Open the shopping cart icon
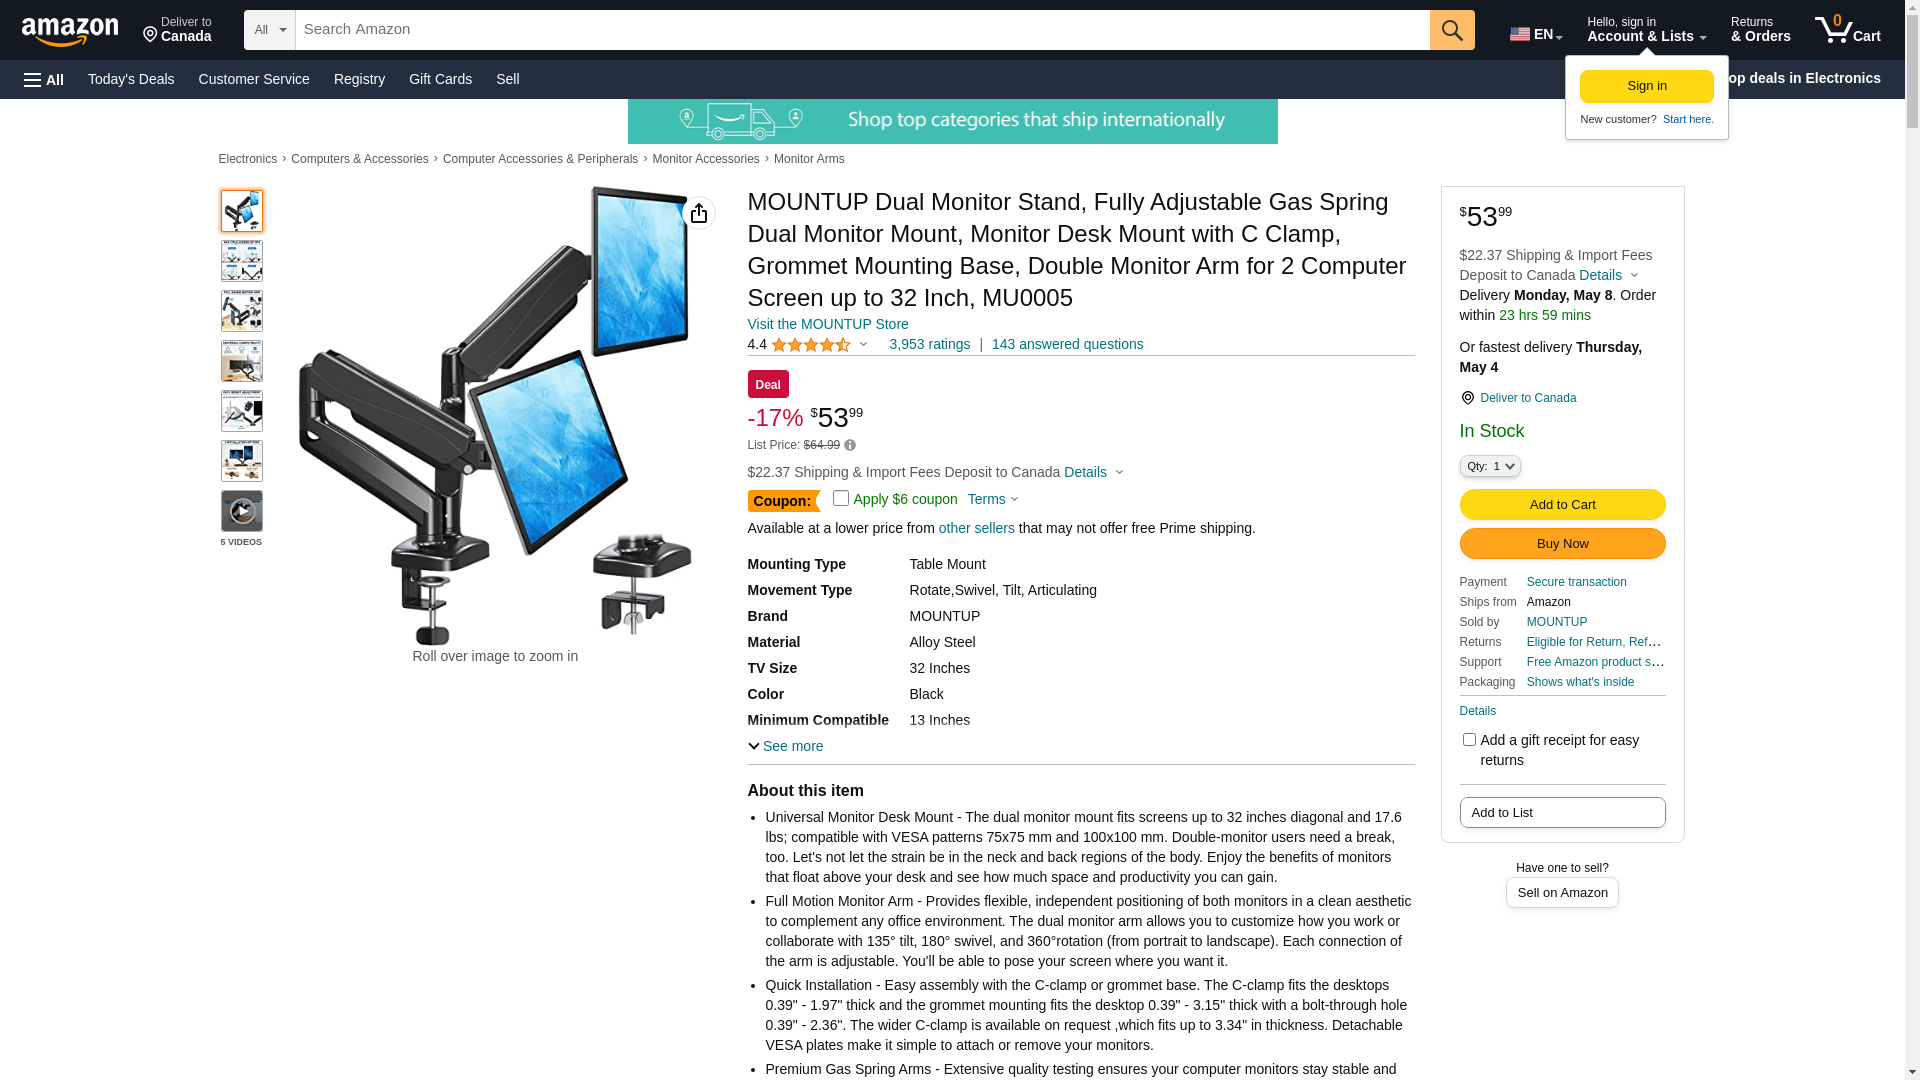 [1847, 30]
